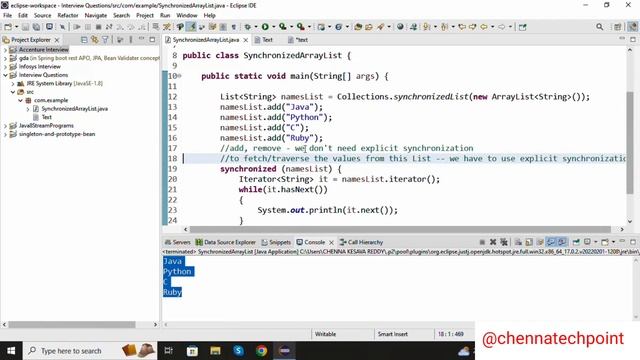Open the Run menu
The height and width of the screenshot is (360, 640).
[x=165, y=16]
